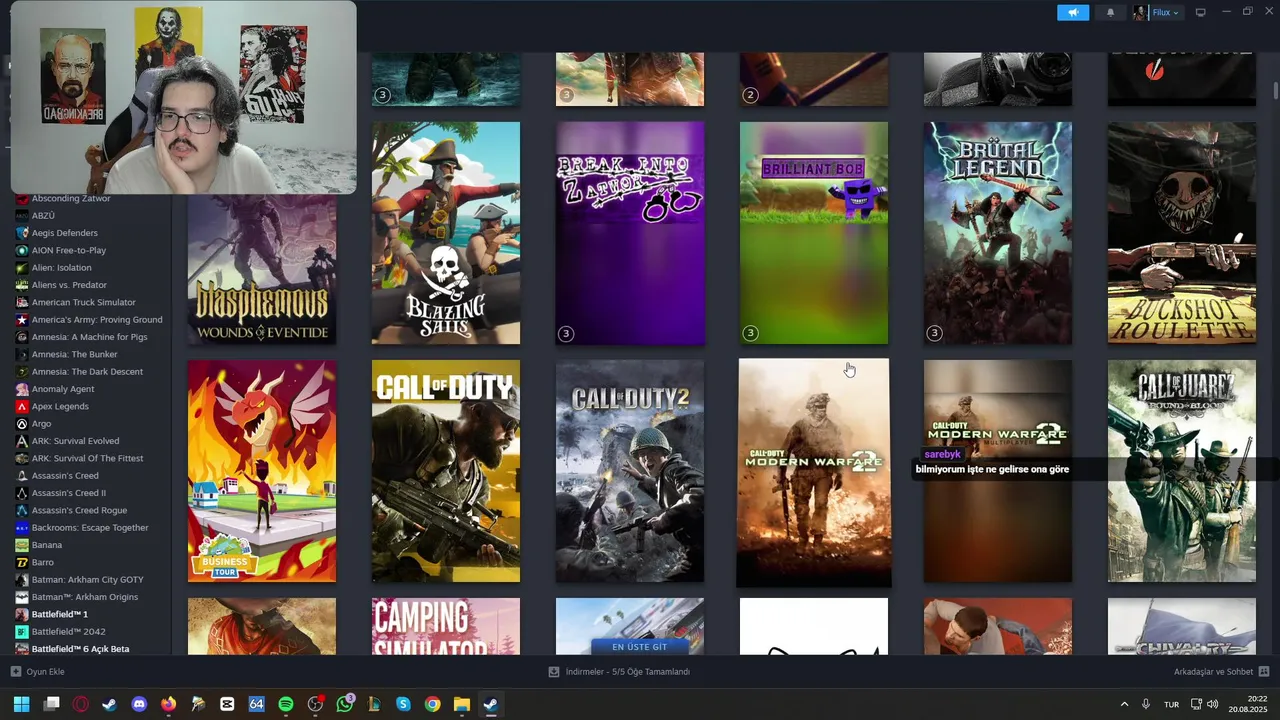
Task: Click the Apex Legends icon in sidebar
Action: [x=22, y=406]
